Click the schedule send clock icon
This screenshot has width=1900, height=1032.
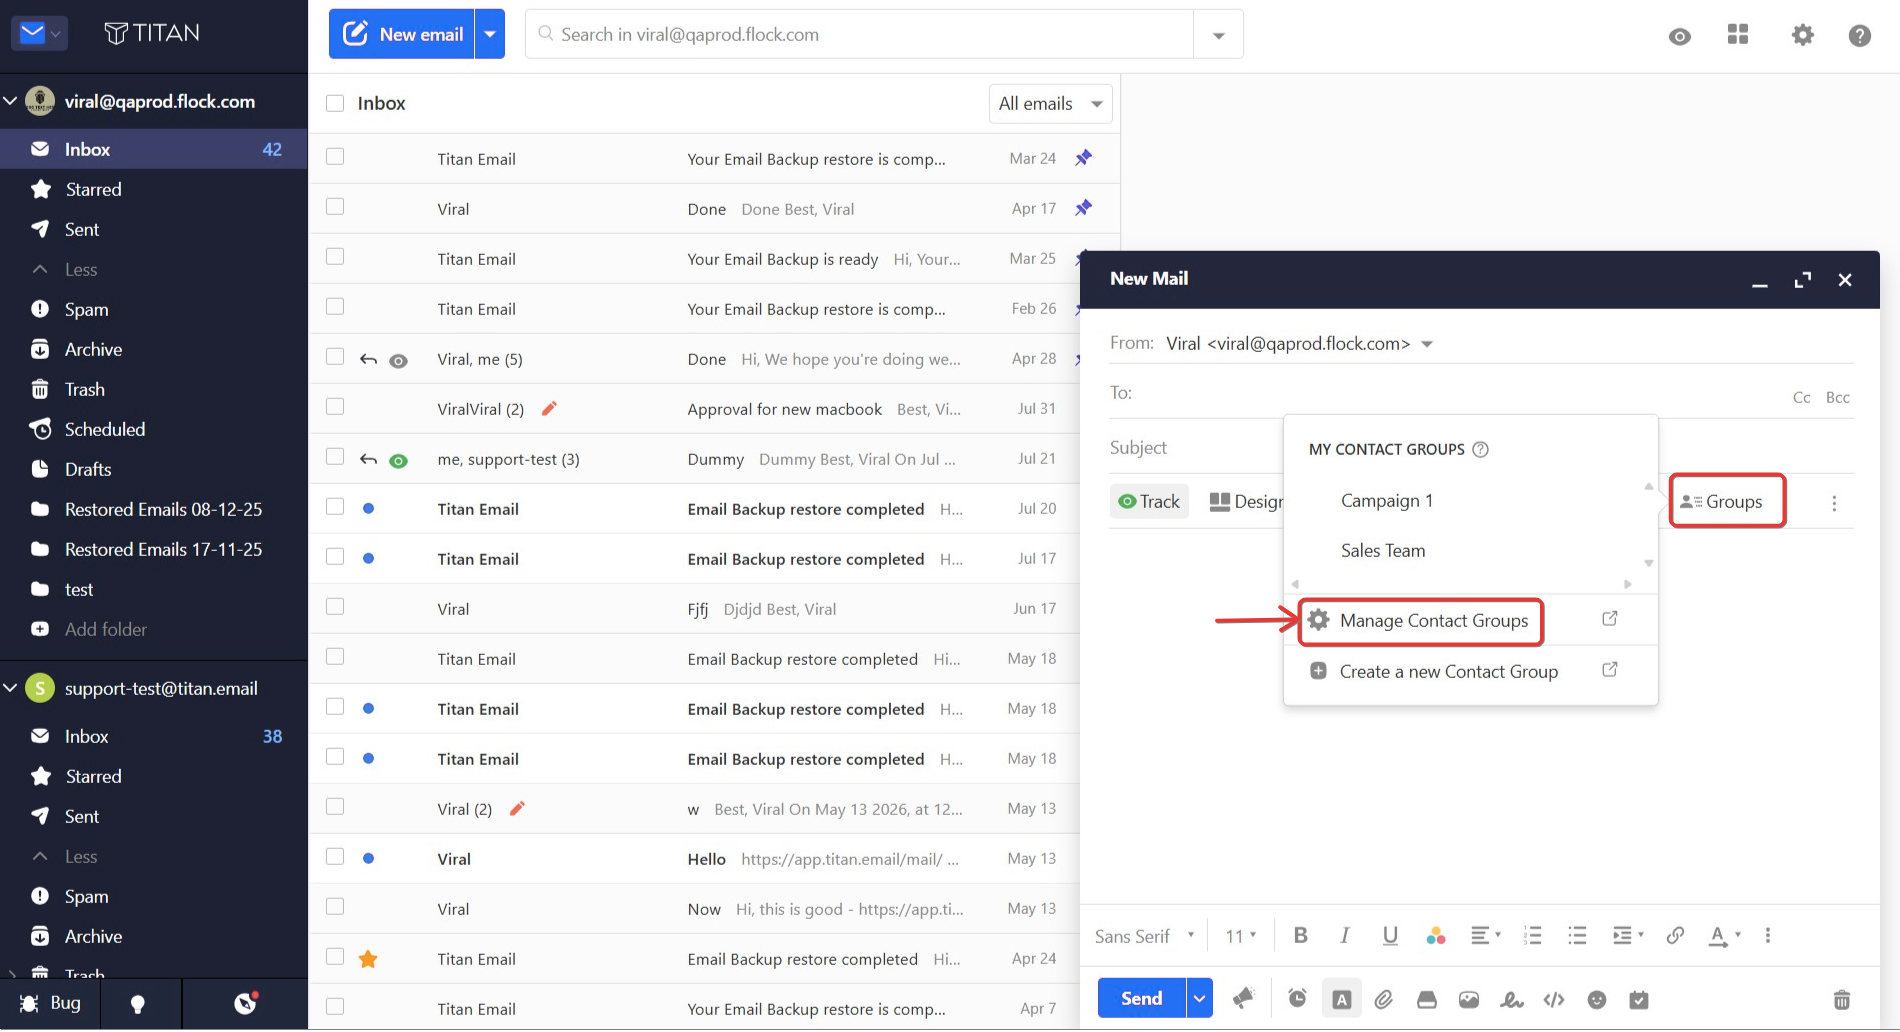pyautogui.click(x=1297, y=998)
